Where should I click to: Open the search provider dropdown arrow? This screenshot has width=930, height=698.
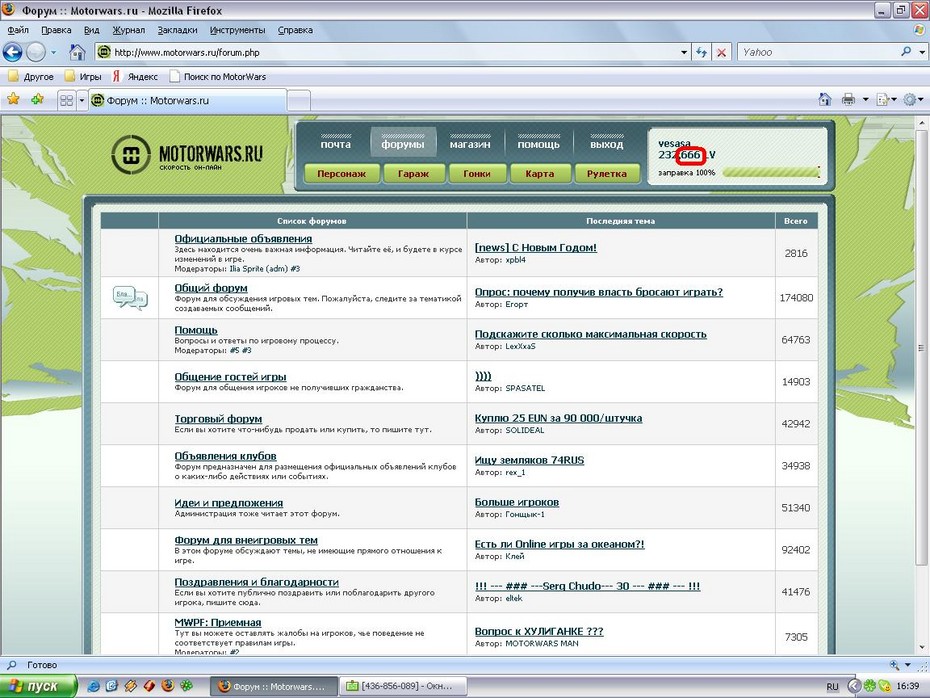(x=920, y=52)
